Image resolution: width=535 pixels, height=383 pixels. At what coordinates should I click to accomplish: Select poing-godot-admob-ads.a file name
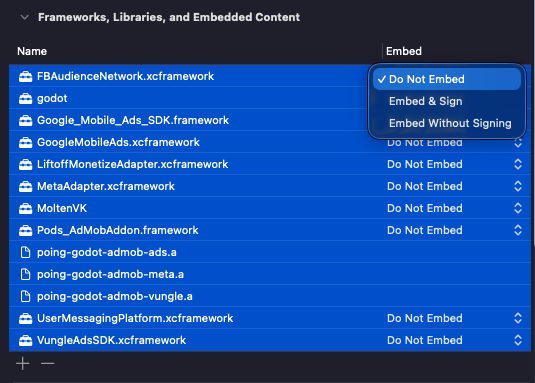click(107, 252)
